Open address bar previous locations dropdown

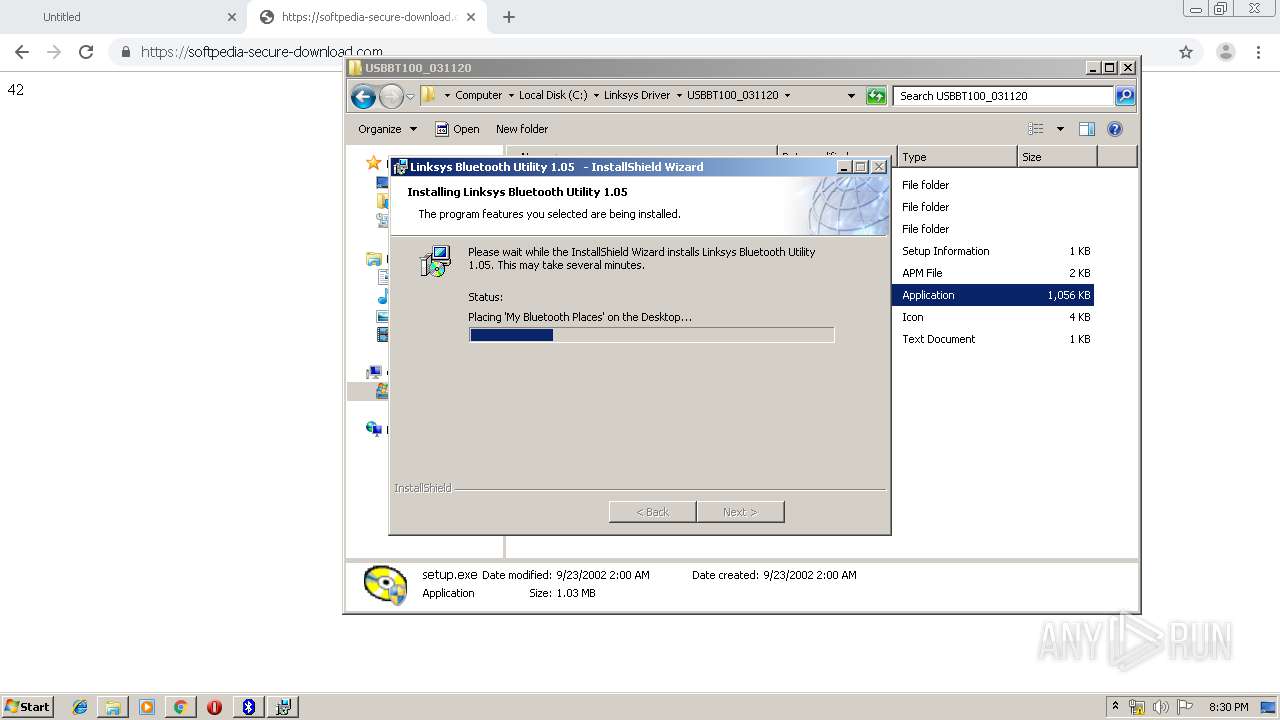tap(851, 96)
